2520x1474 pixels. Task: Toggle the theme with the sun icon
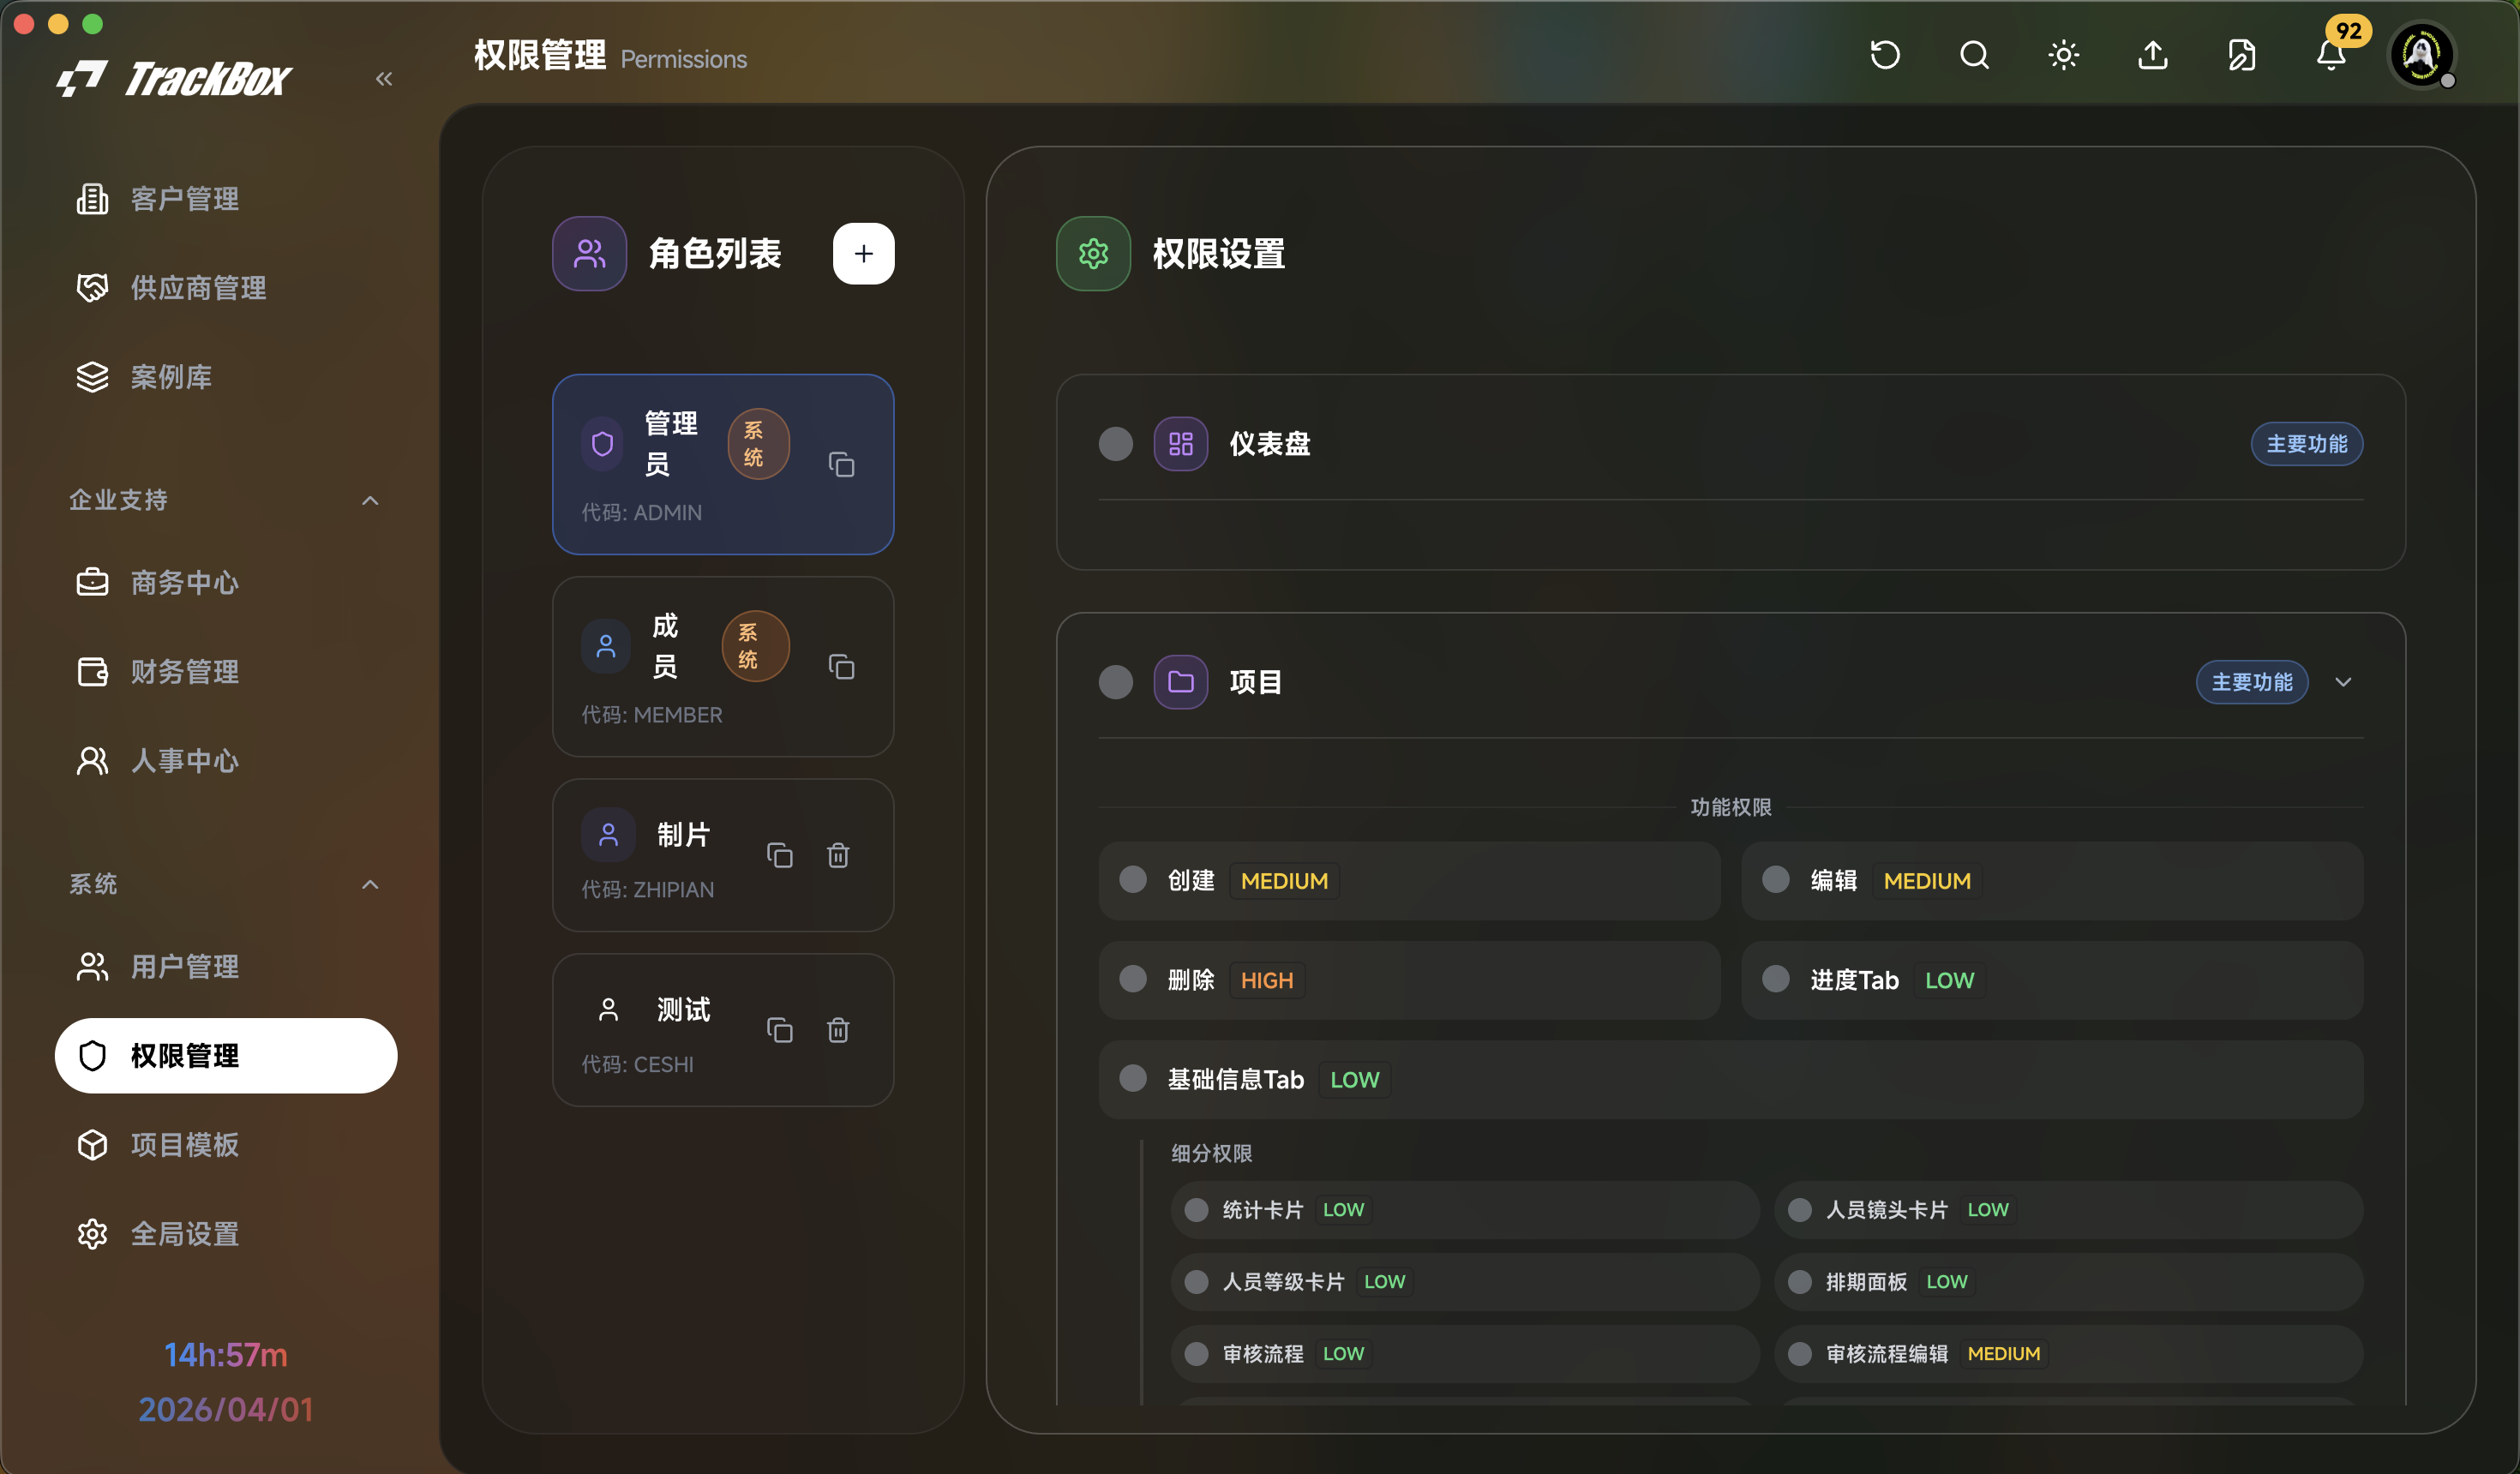(x=2063, y=55)
